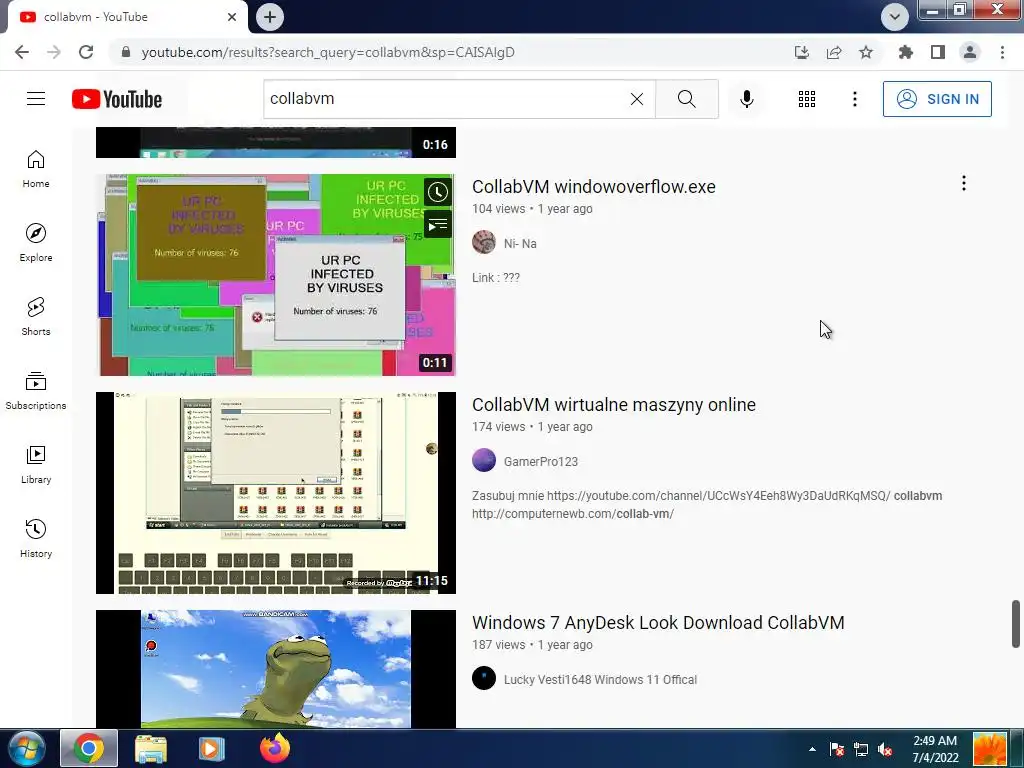Screen dimensions: 1024x768
Task: Launch Windows Media Player from taskbar
Action: tap(211, 748)
